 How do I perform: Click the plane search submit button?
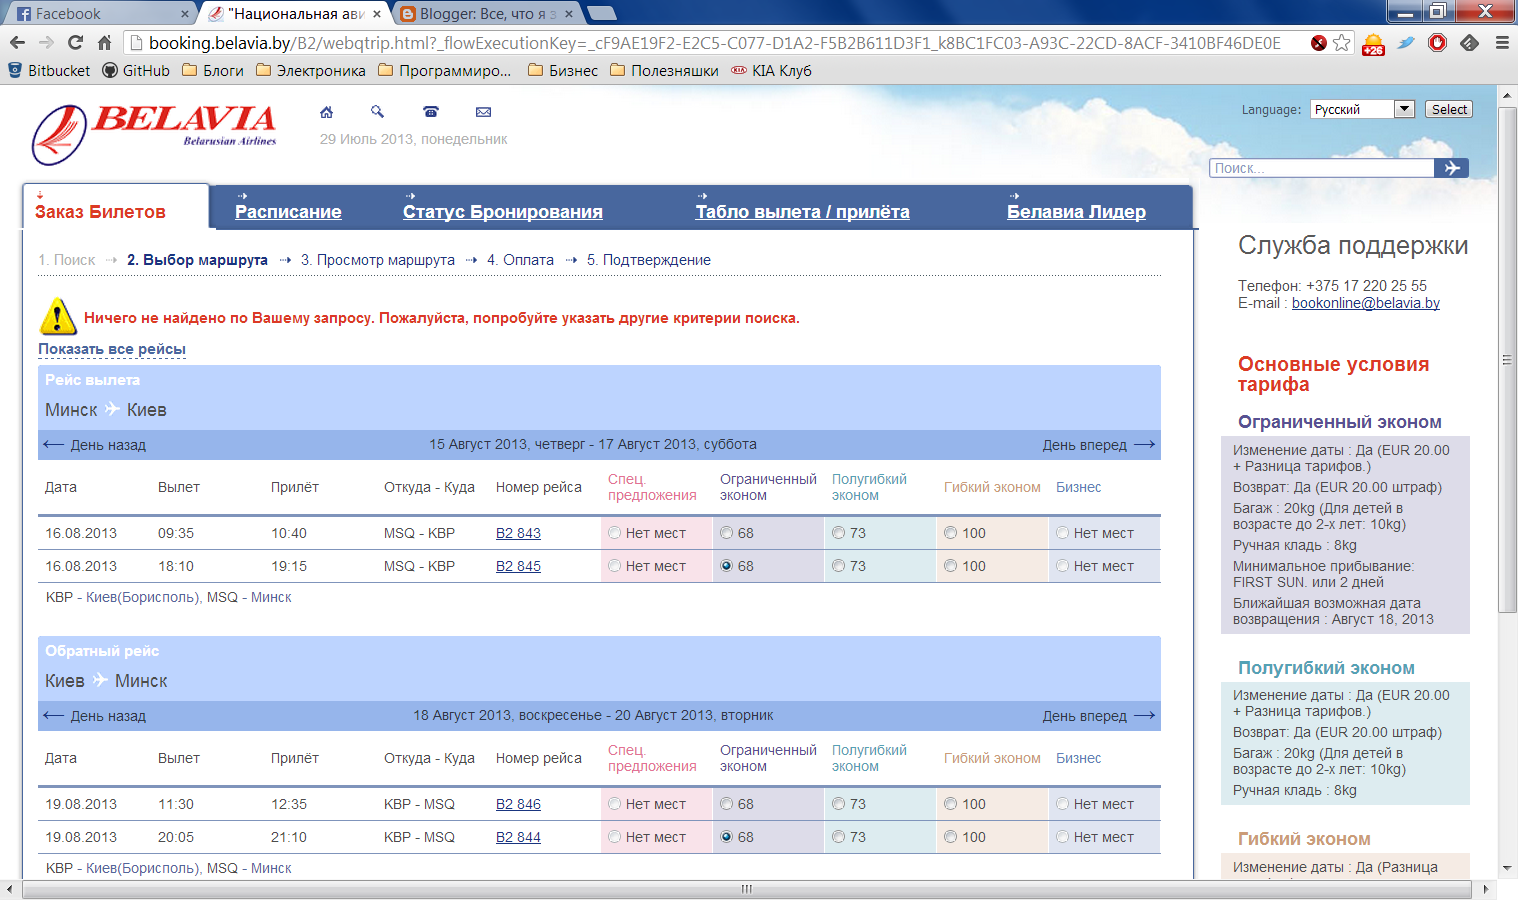coord(1451,168)
